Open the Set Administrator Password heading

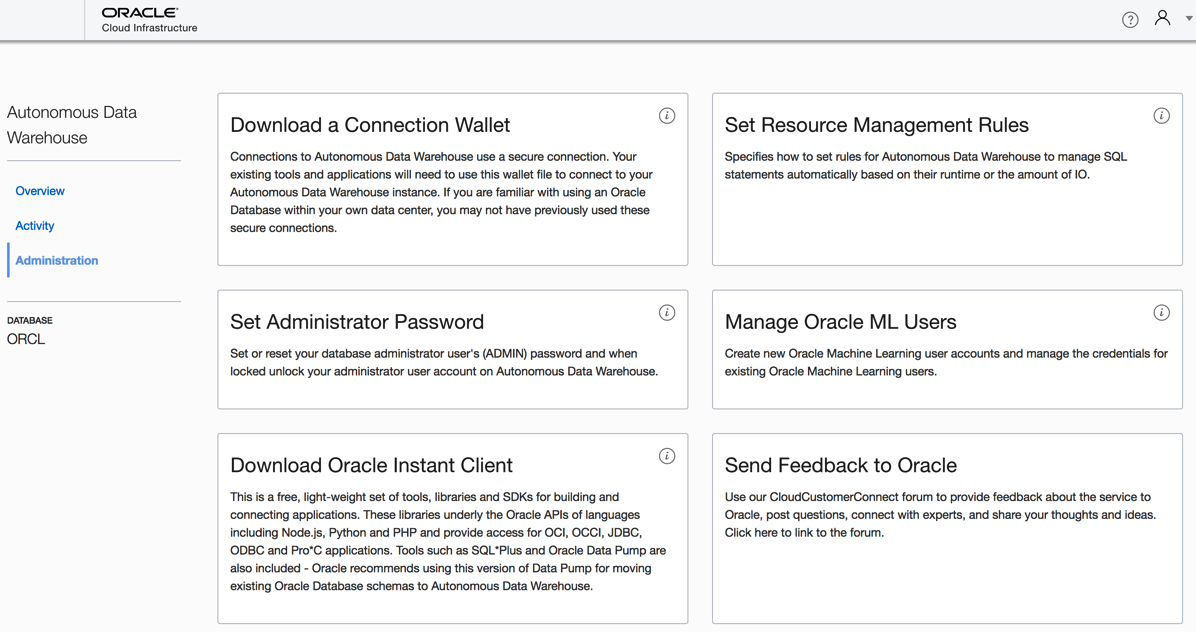[357, 322]
